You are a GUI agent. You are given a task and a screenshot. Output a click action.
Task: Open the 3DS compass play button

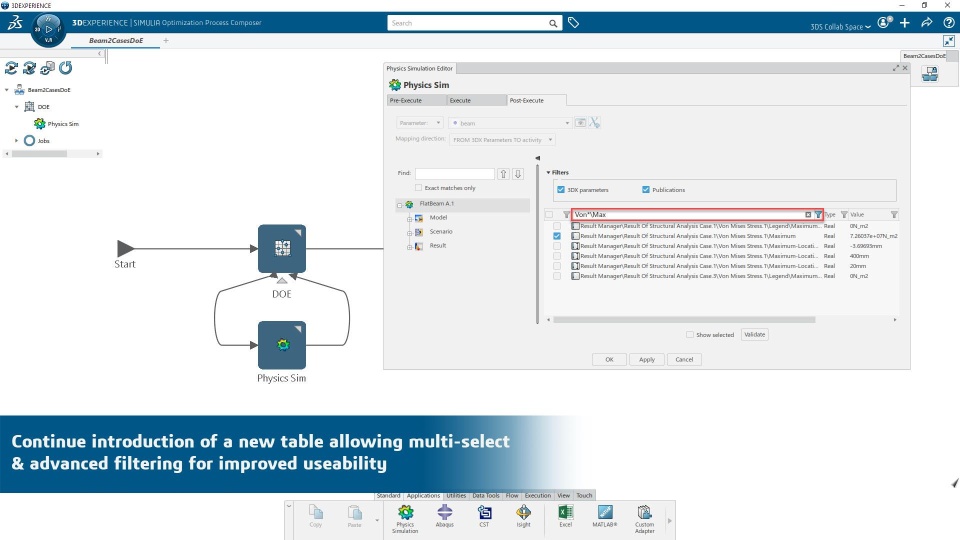click(x=48, y=29)
